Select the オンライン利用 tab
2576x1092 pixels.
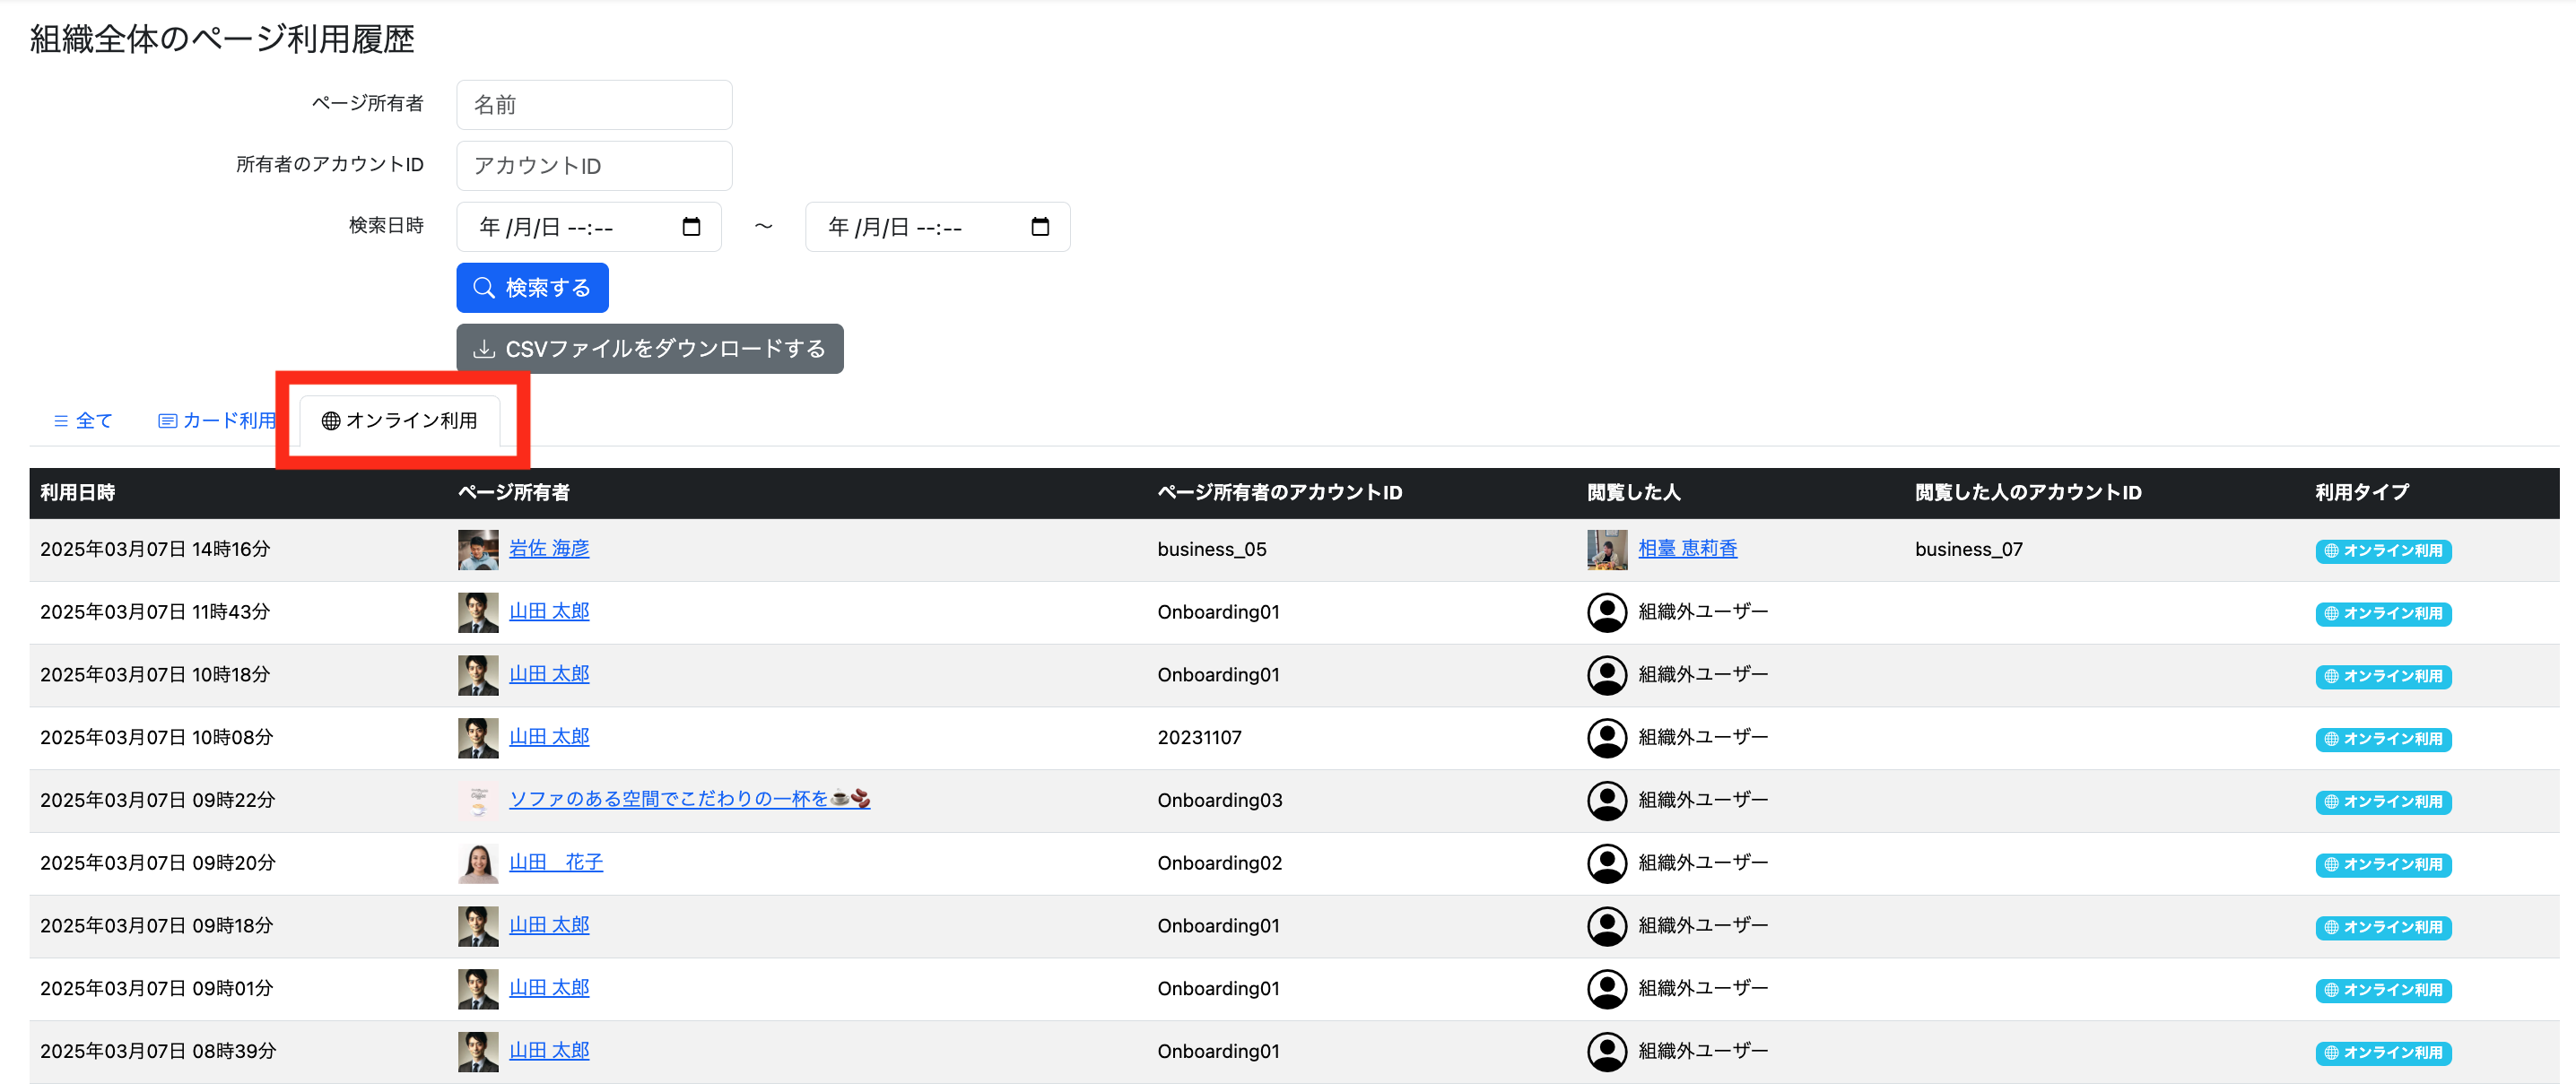(x=400, y=421)
